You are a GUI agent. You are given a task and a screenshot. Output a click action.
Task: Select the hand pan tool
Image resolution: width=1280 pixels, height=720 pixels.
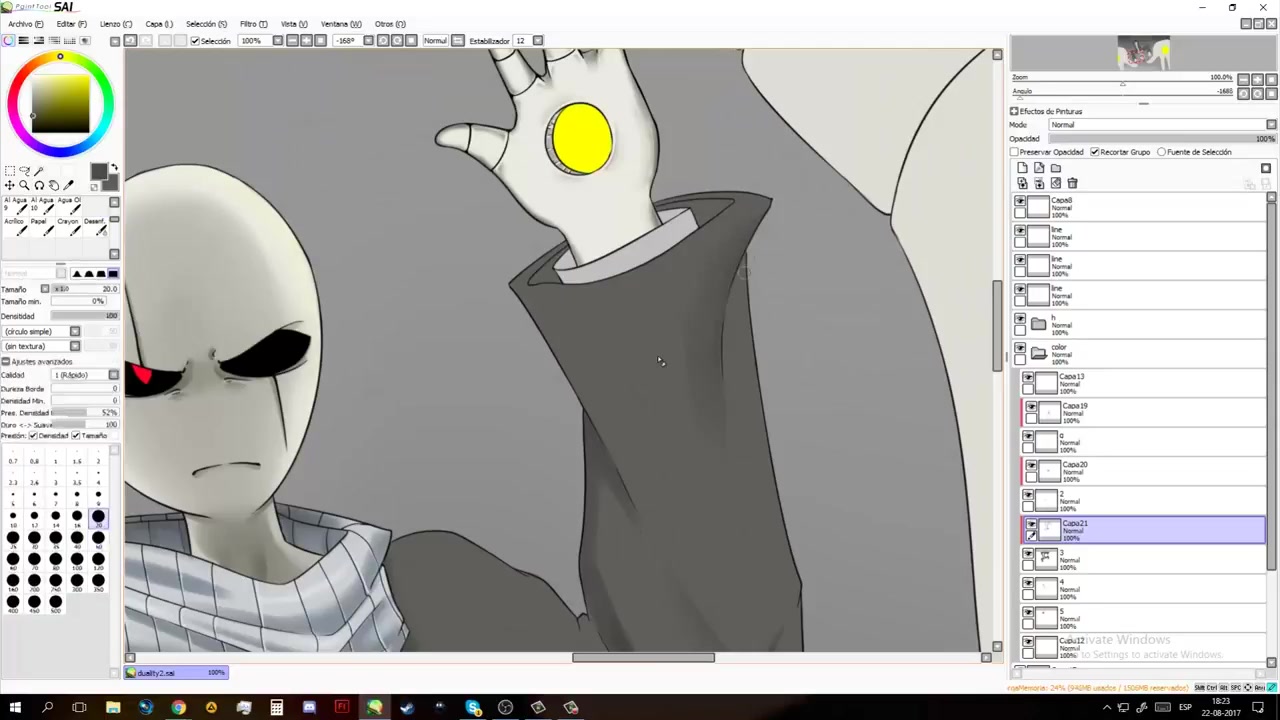[x=54, y=186]
